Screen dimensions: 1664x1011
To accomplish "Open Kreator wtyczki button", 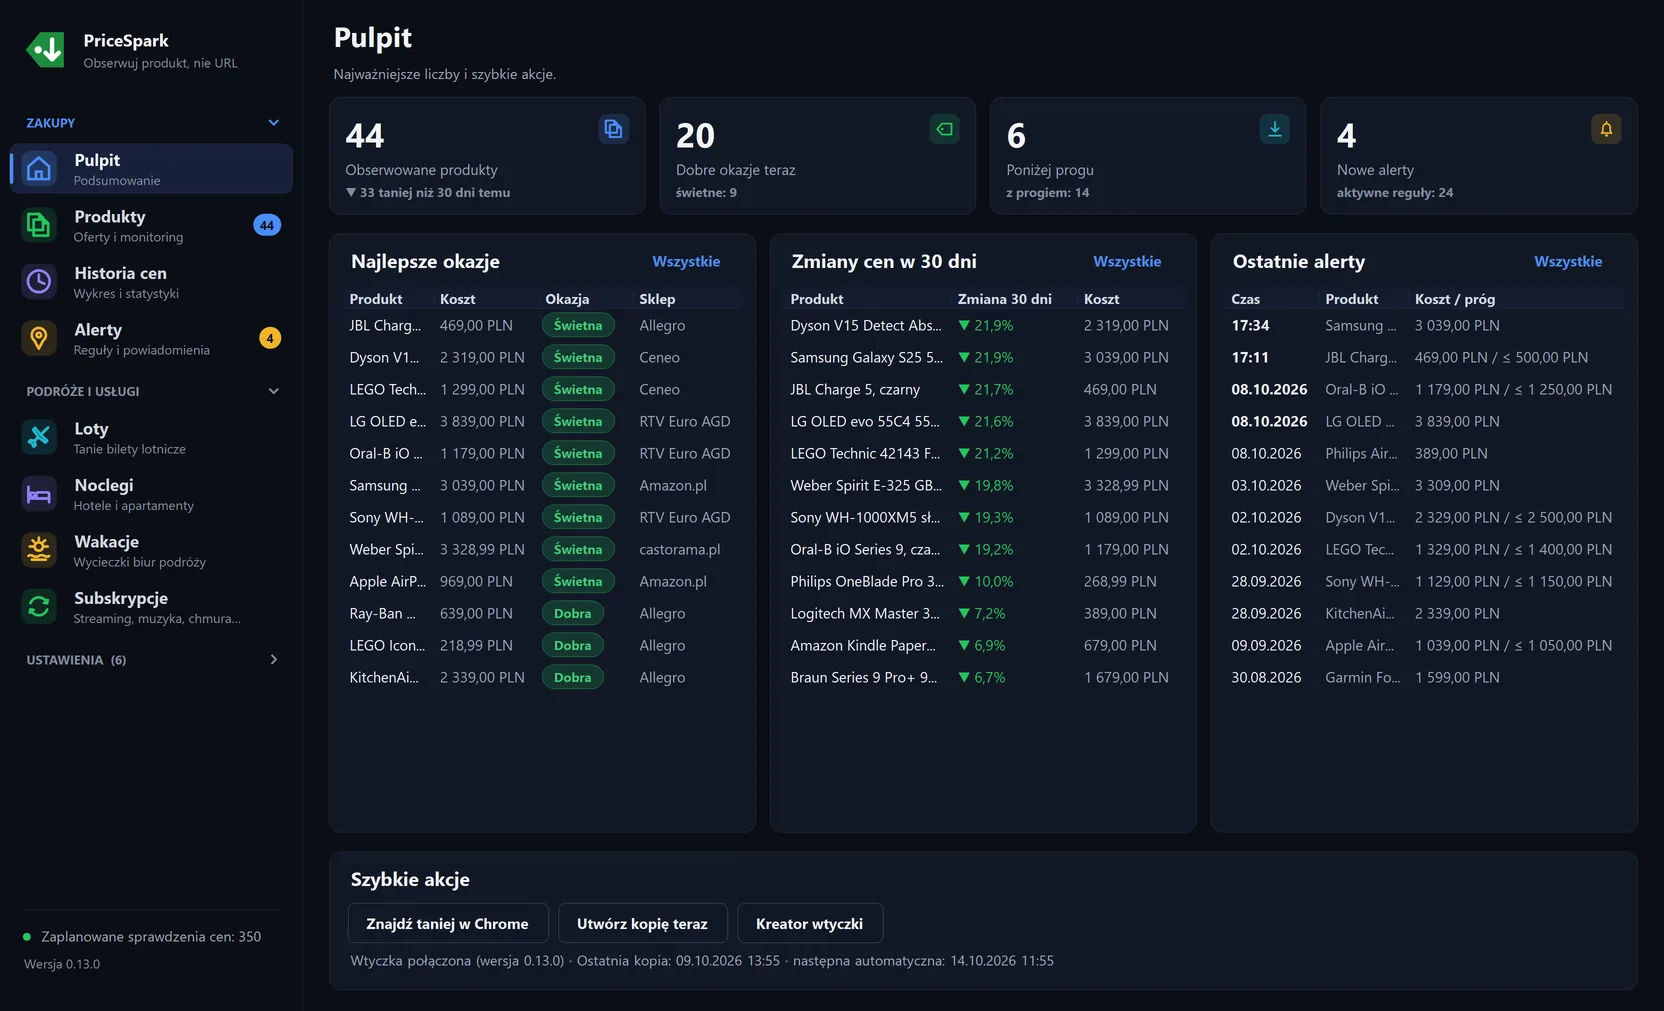I will click(x=810, y=923).
